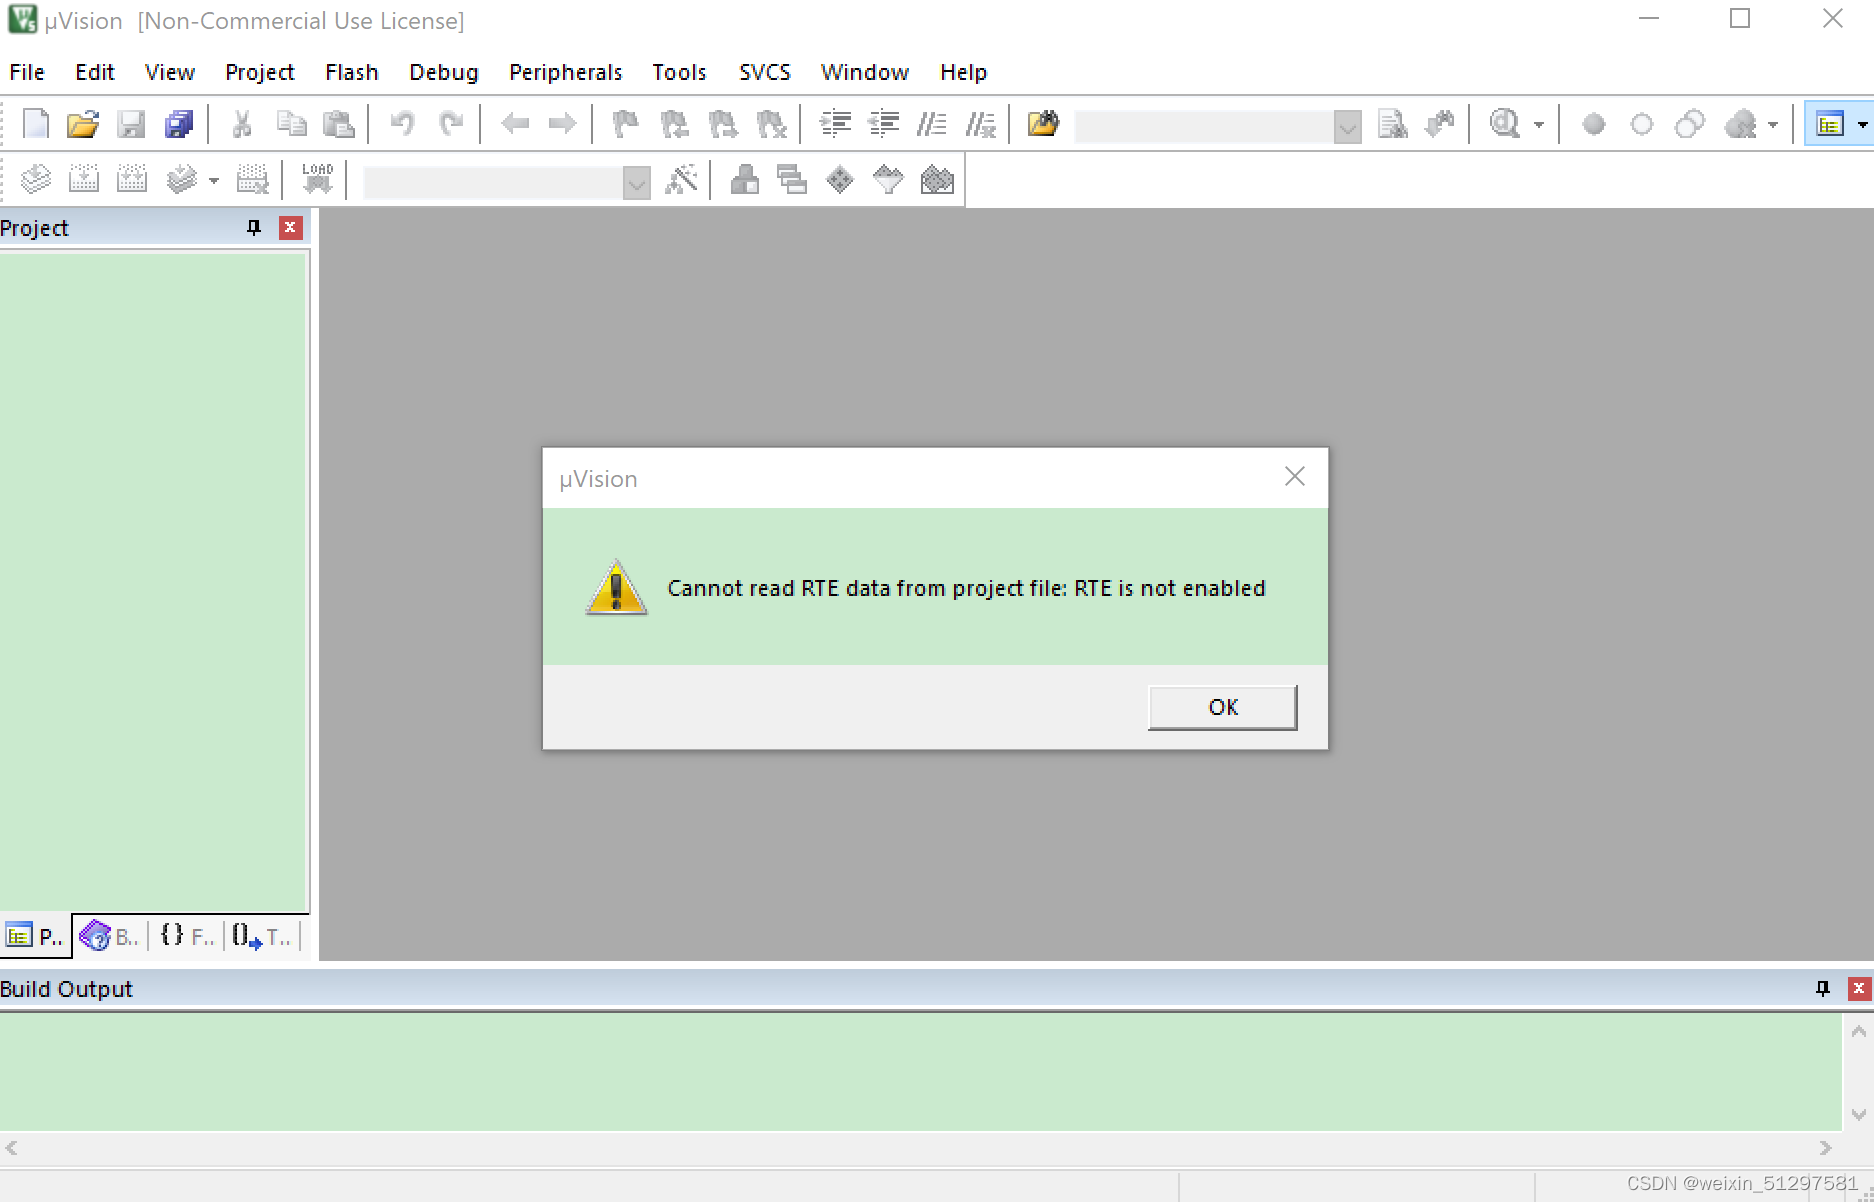Click the Unindent selection icon
The height and width of the screenshot is (1202, 1874).
883,124
